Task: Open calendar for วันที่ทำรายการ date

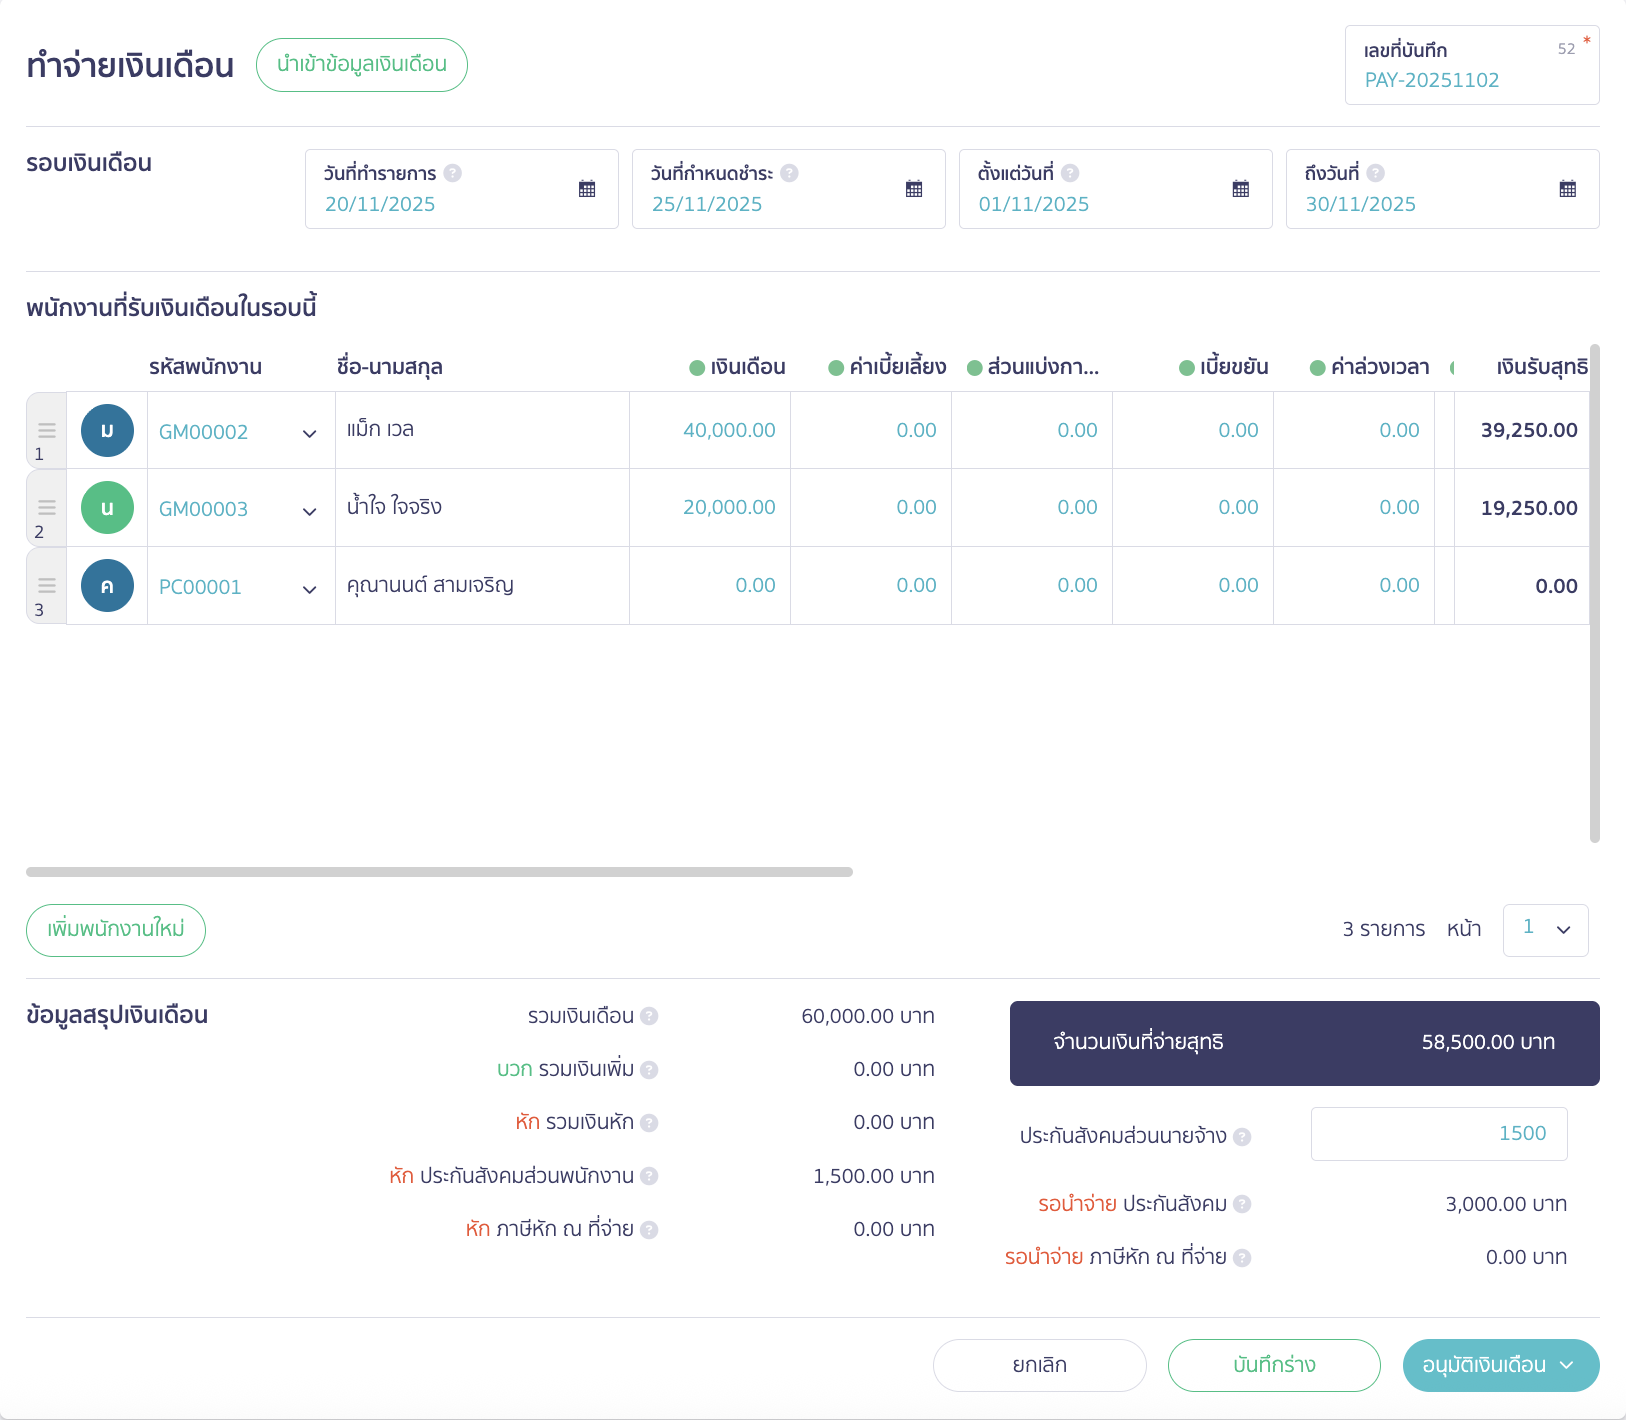Action: pos(587,189)
